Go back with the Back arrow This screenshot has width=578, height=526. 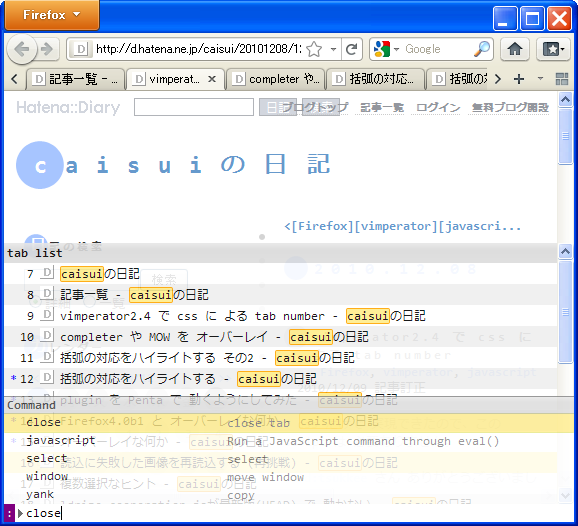click(x=22, y=49)
